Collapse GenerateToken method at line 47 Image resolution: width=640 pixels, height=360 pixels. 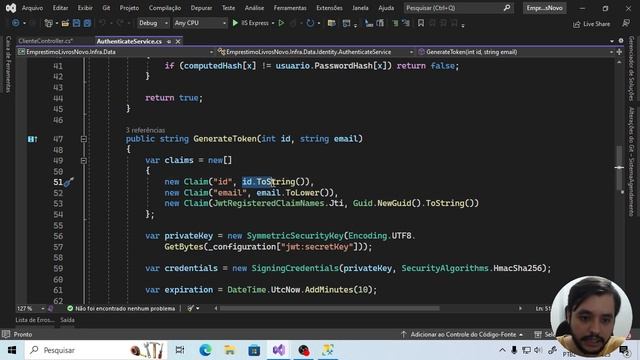84,139
